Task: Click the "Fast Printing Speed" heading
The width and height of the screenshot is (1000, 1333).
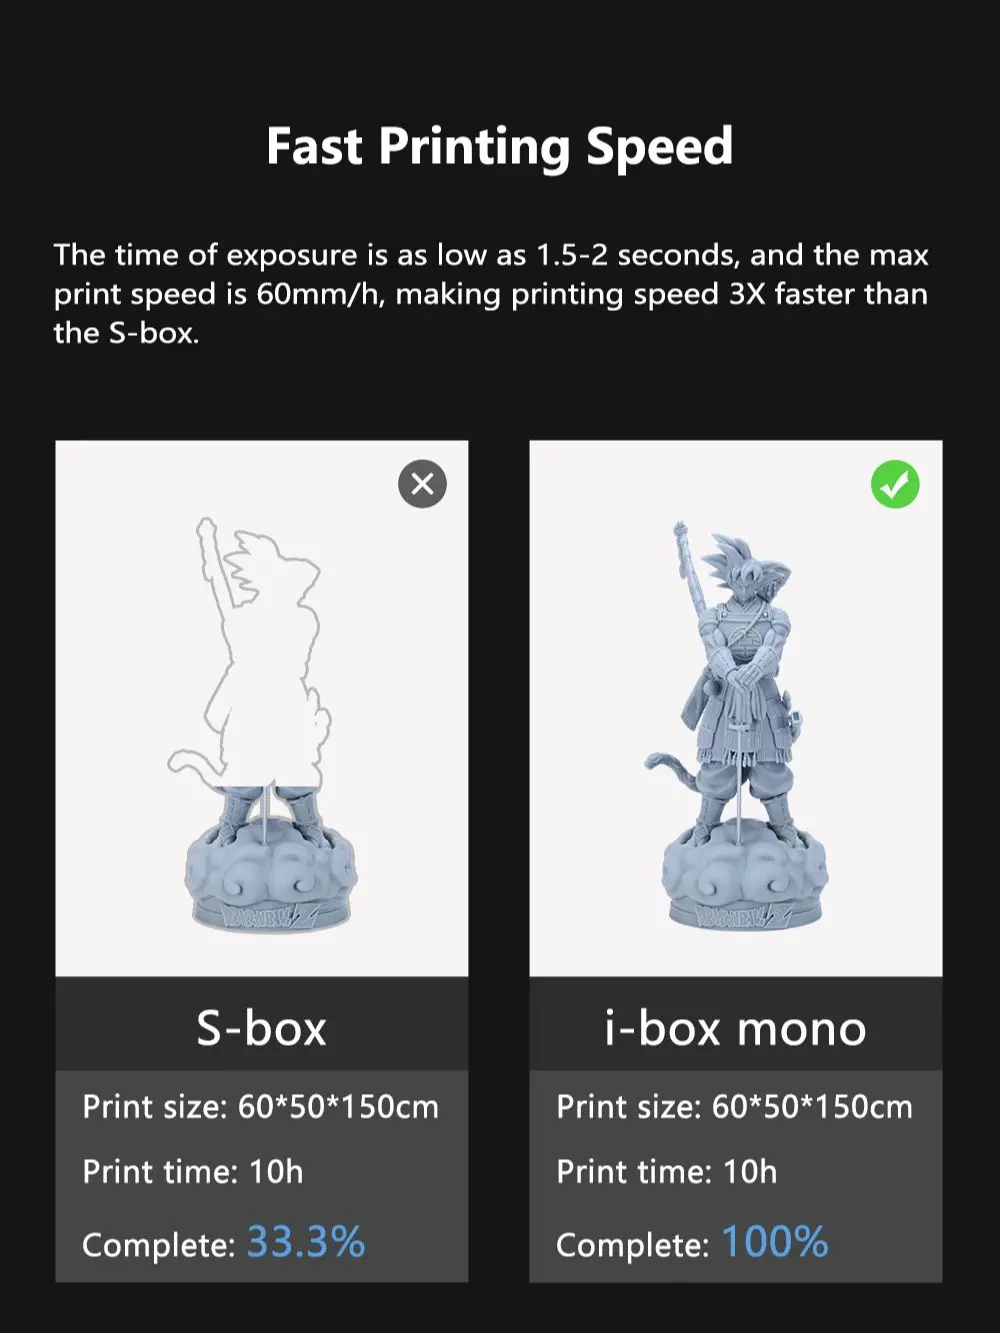Action: pos(500,146)
